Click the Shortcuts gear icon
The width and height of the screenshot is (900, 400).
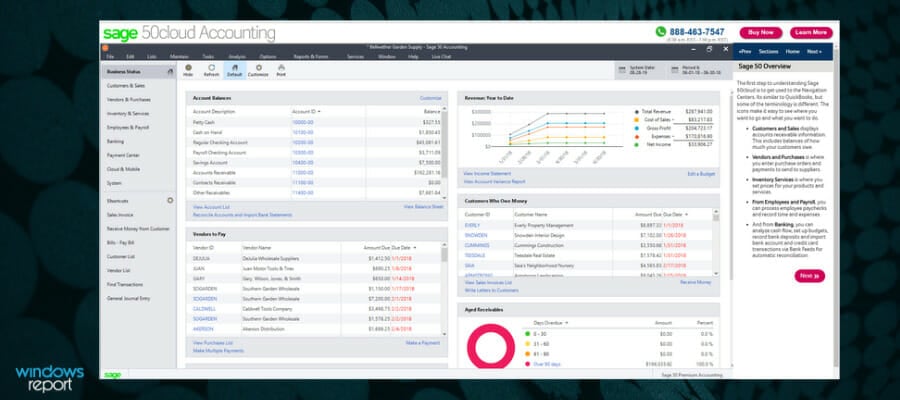coord(170,200)
